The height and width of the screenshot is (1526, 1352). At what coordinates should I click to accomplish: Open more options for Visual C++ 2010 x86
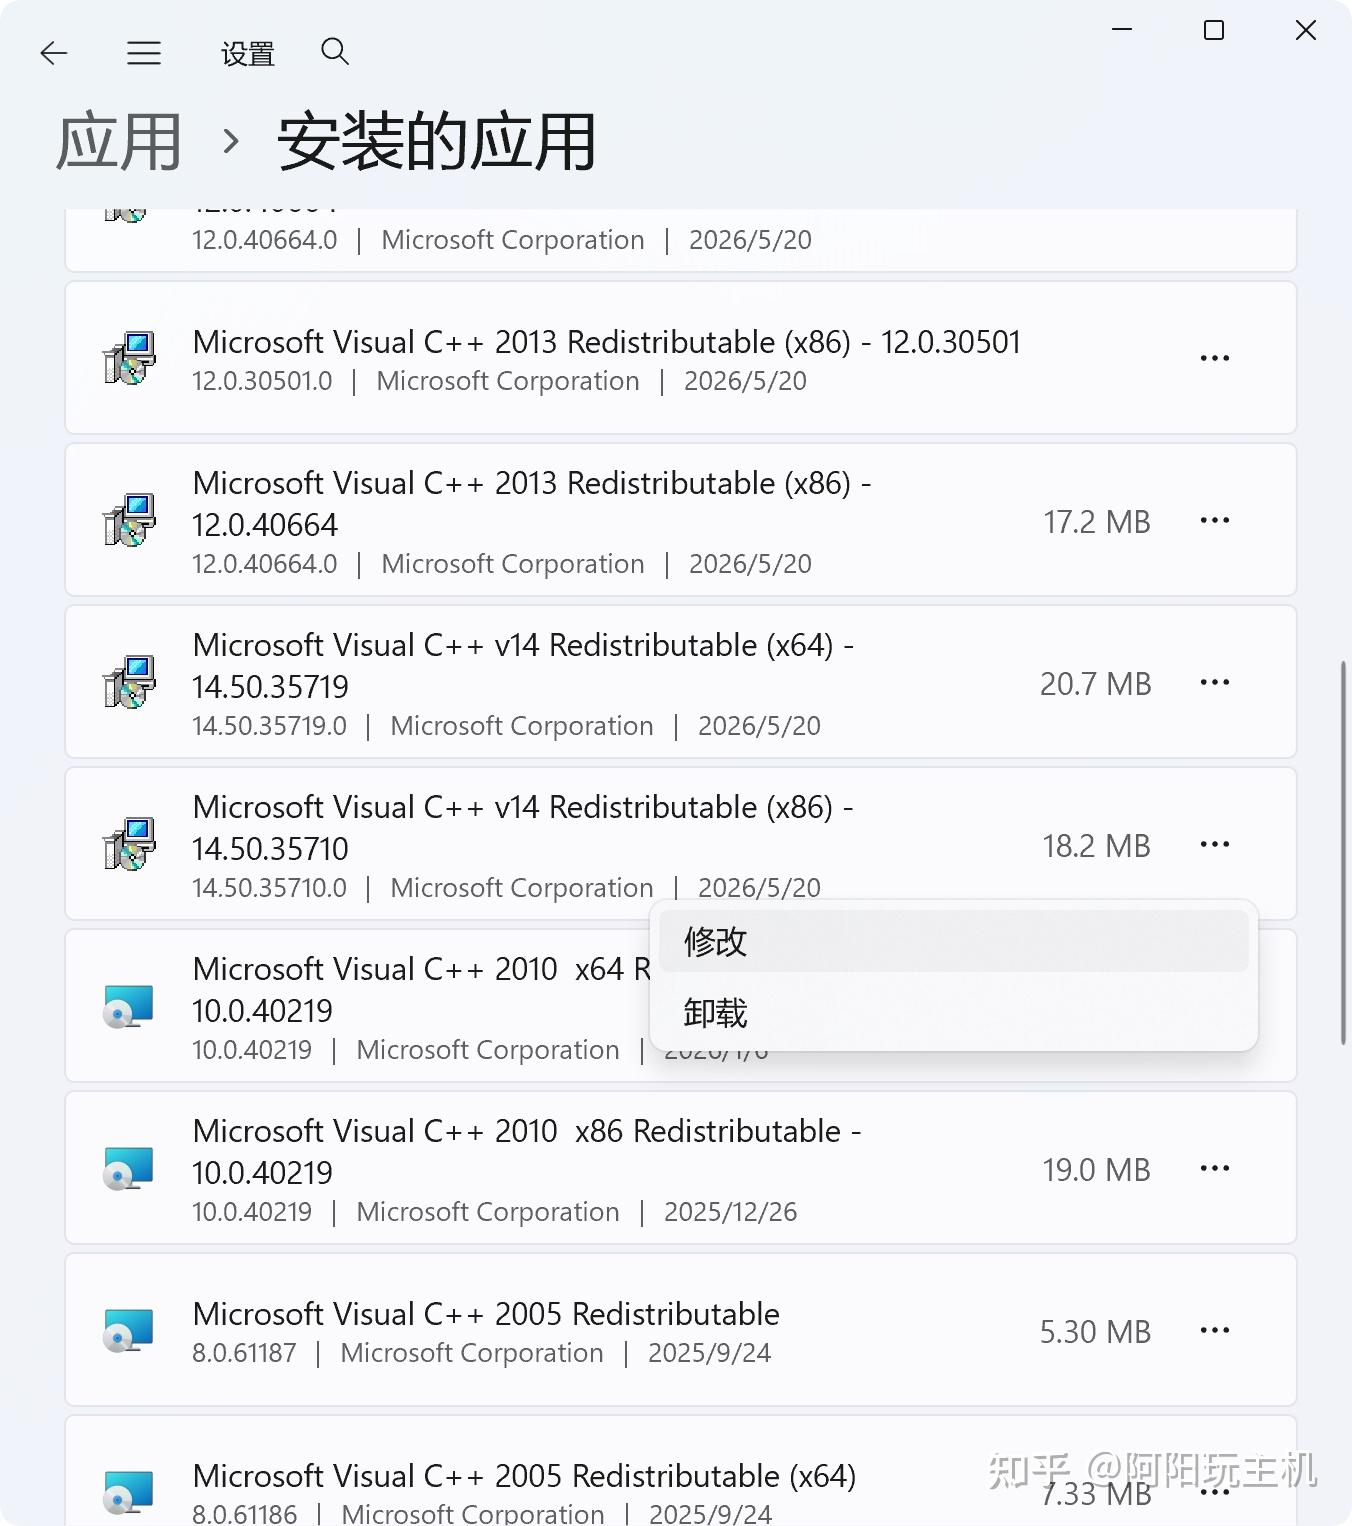click(1215, 1168)
